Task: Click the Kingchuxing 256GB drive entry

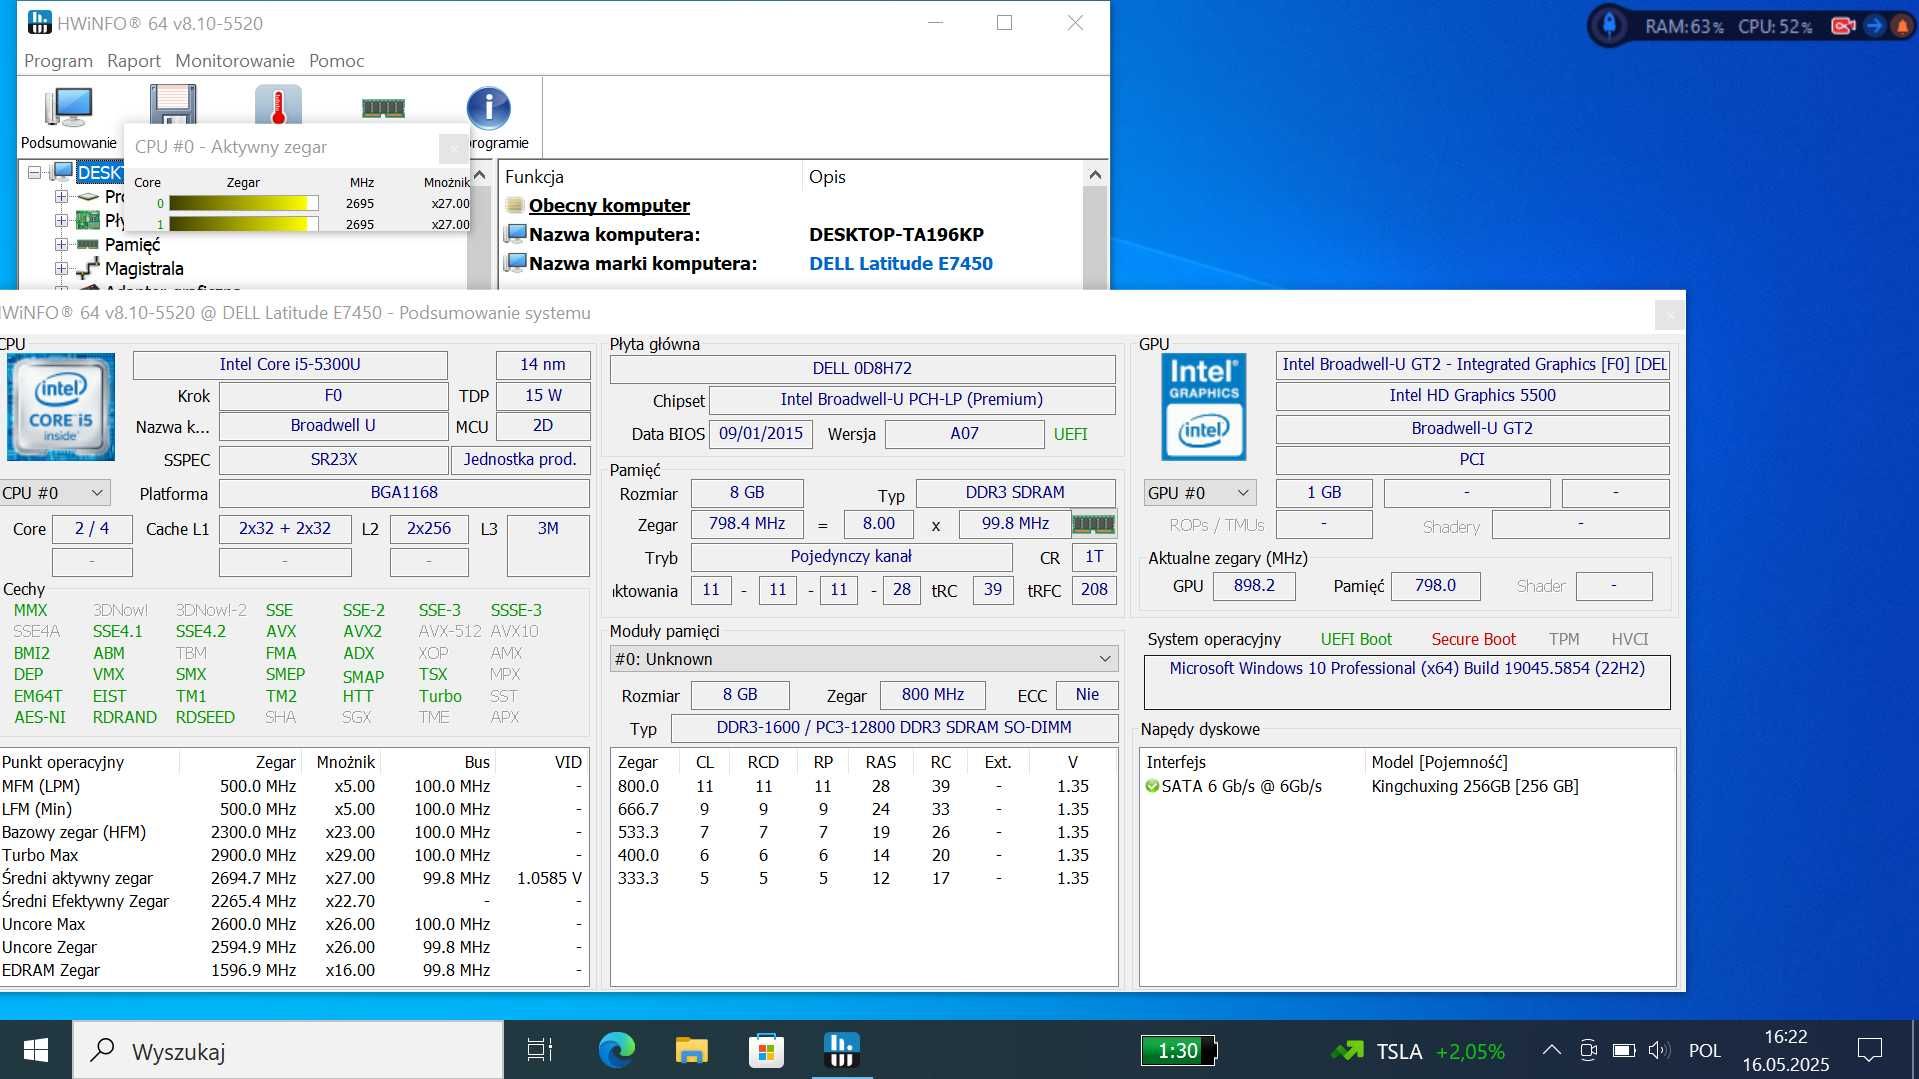Action: click(x=1474, y=786)
